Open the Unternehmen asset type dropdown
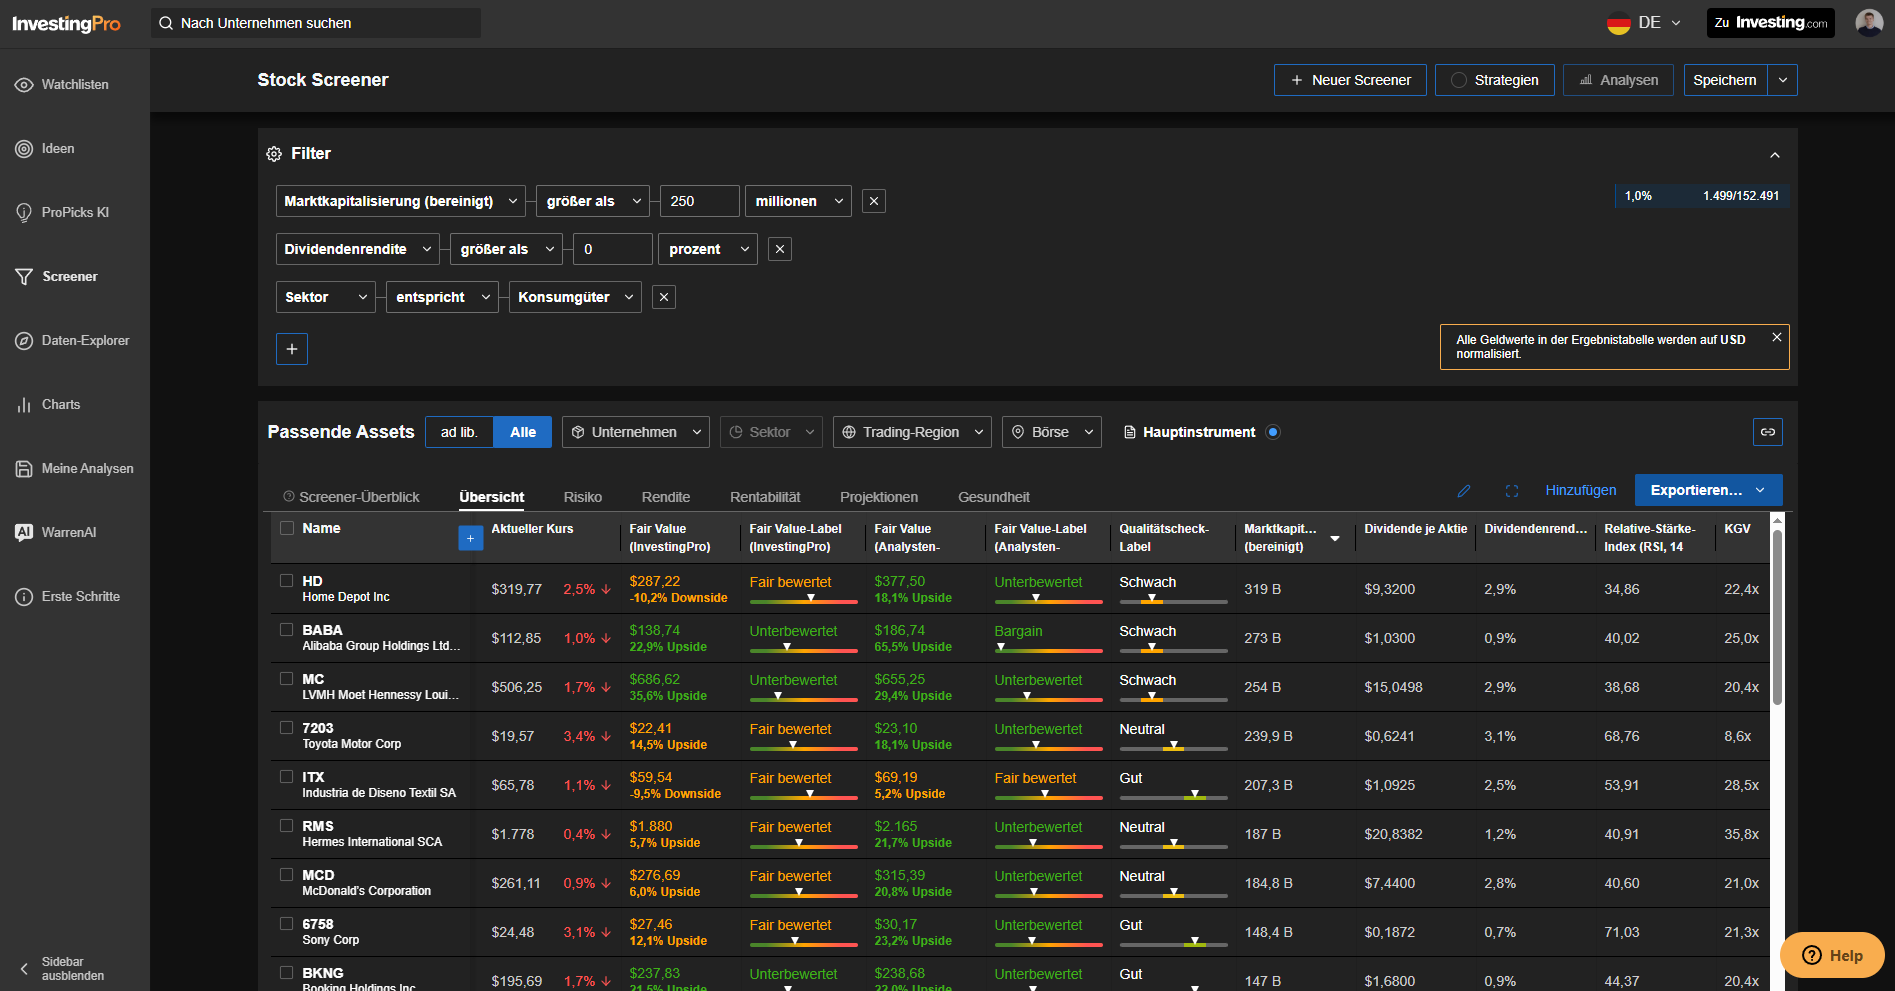This screenshot has height=991, width=1895. click(636, 432)
